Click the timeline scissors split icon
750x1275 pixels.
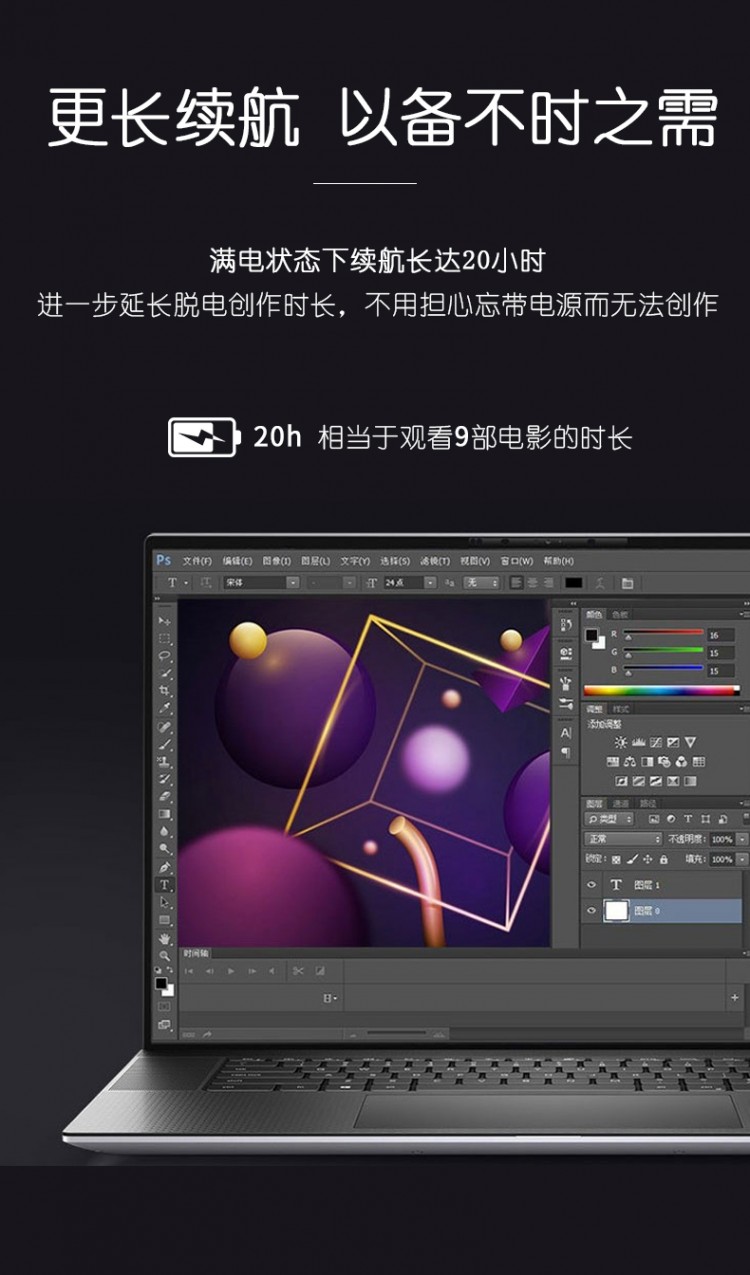point(298,971)
